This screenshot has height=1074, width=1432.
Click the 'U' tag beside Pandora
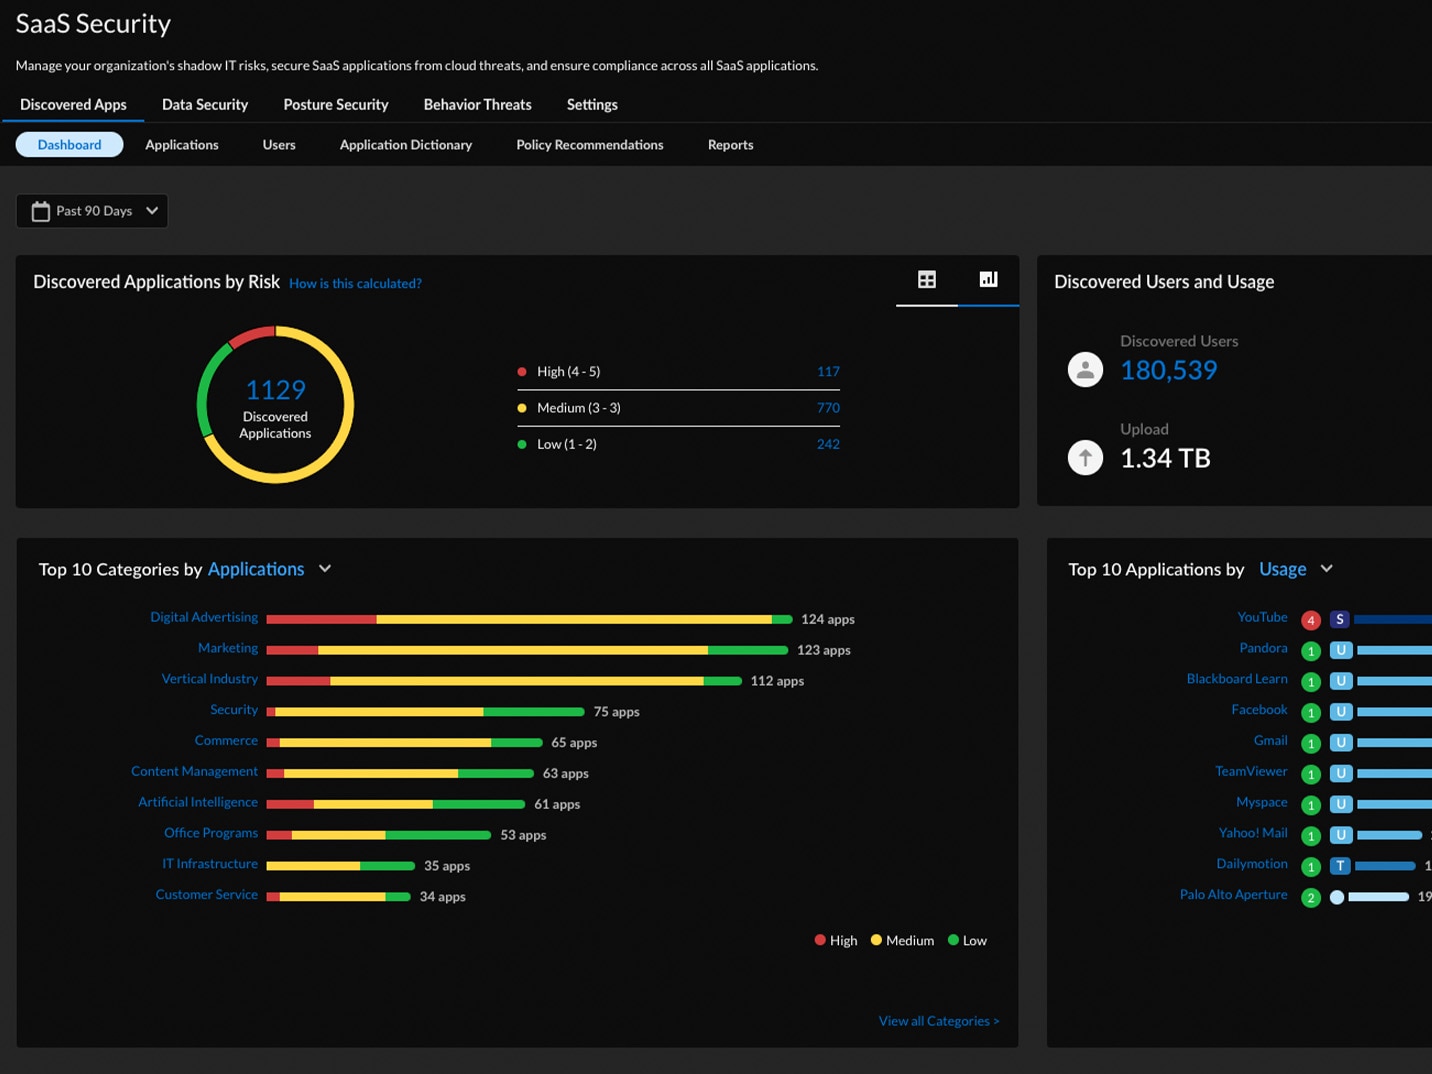pos(1340,650)
